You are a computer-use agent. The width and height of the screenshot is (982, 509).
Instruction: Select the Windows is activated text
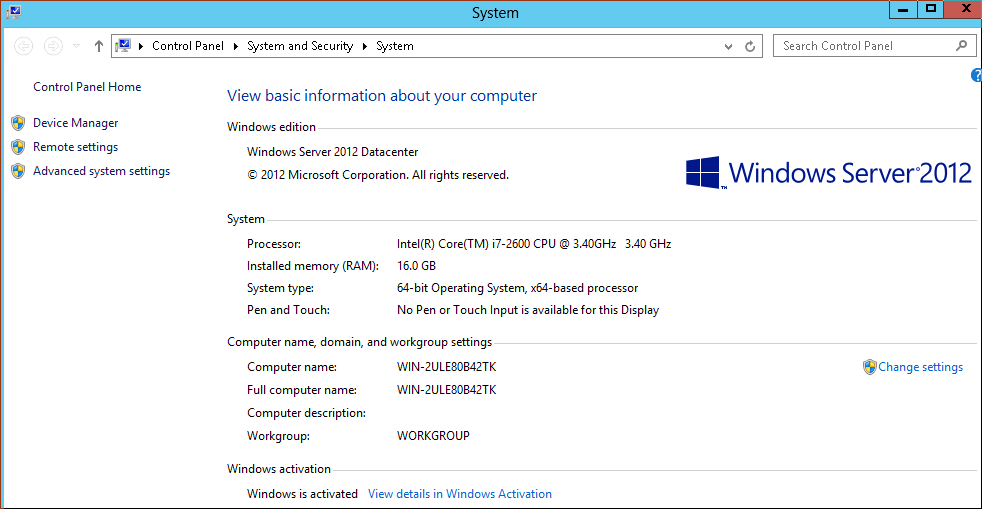tap(302, 494)
